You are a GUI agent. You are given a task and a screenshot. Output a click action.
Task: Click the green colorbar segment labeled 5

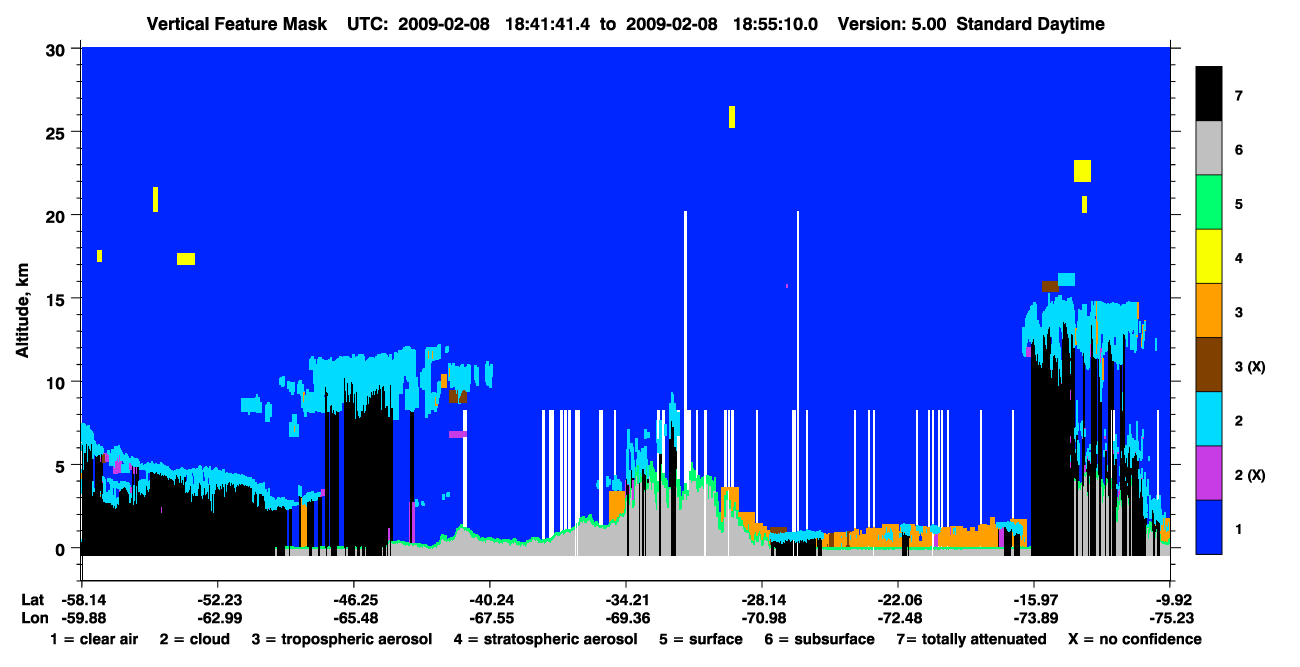(1209, 202)
